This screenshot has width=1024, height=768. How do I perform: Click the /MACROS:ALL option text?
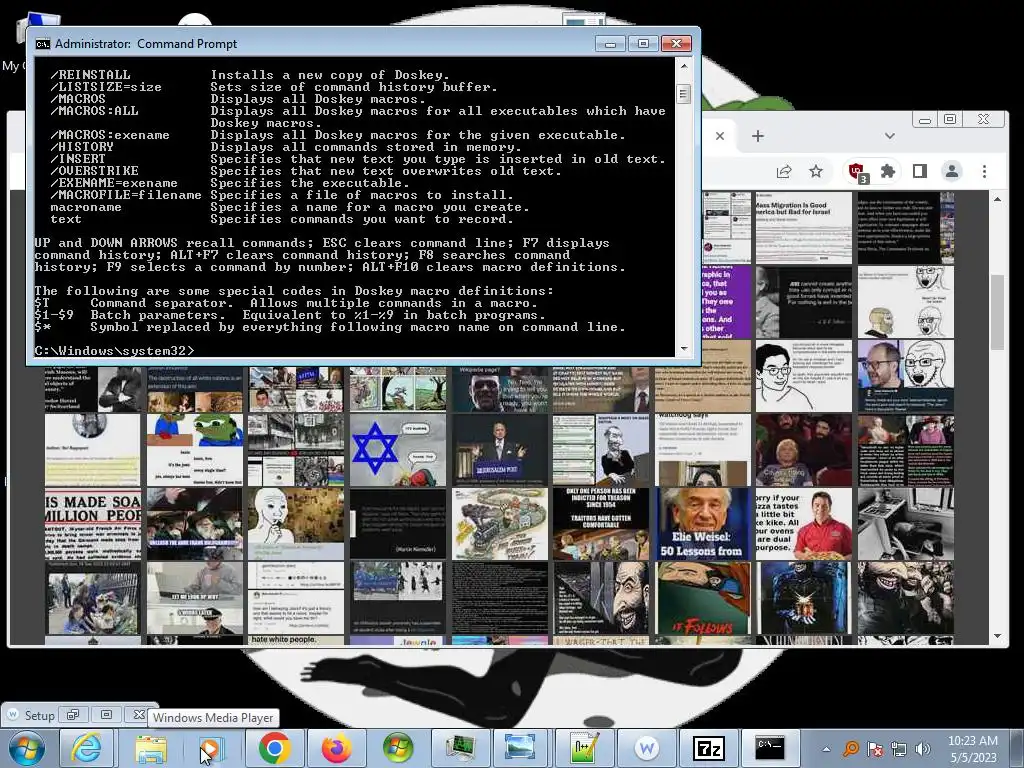tap(94, 111)
